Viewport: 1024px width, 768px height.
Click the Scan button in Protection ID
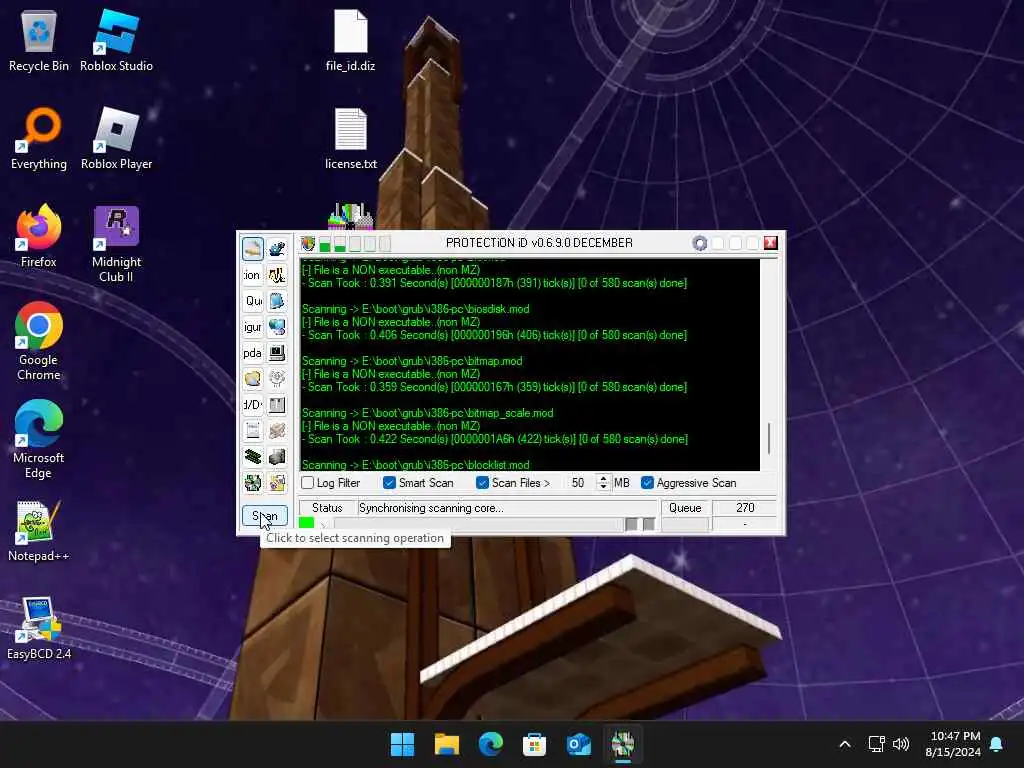coord(264,516)
